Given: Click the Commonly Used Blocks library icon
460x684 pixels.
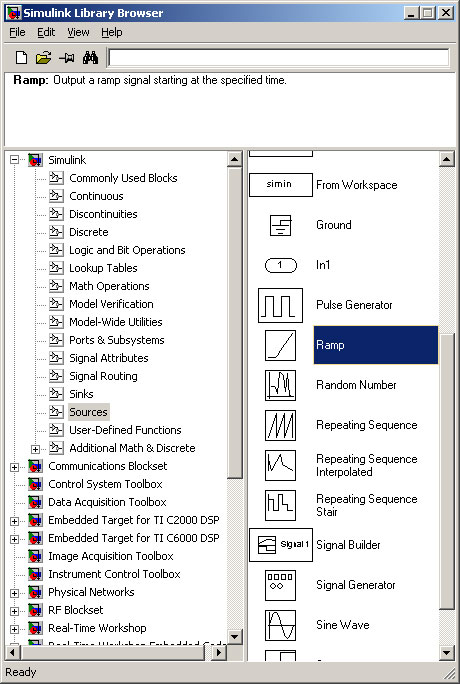Looking at the screenshot, I should [56, 178].
